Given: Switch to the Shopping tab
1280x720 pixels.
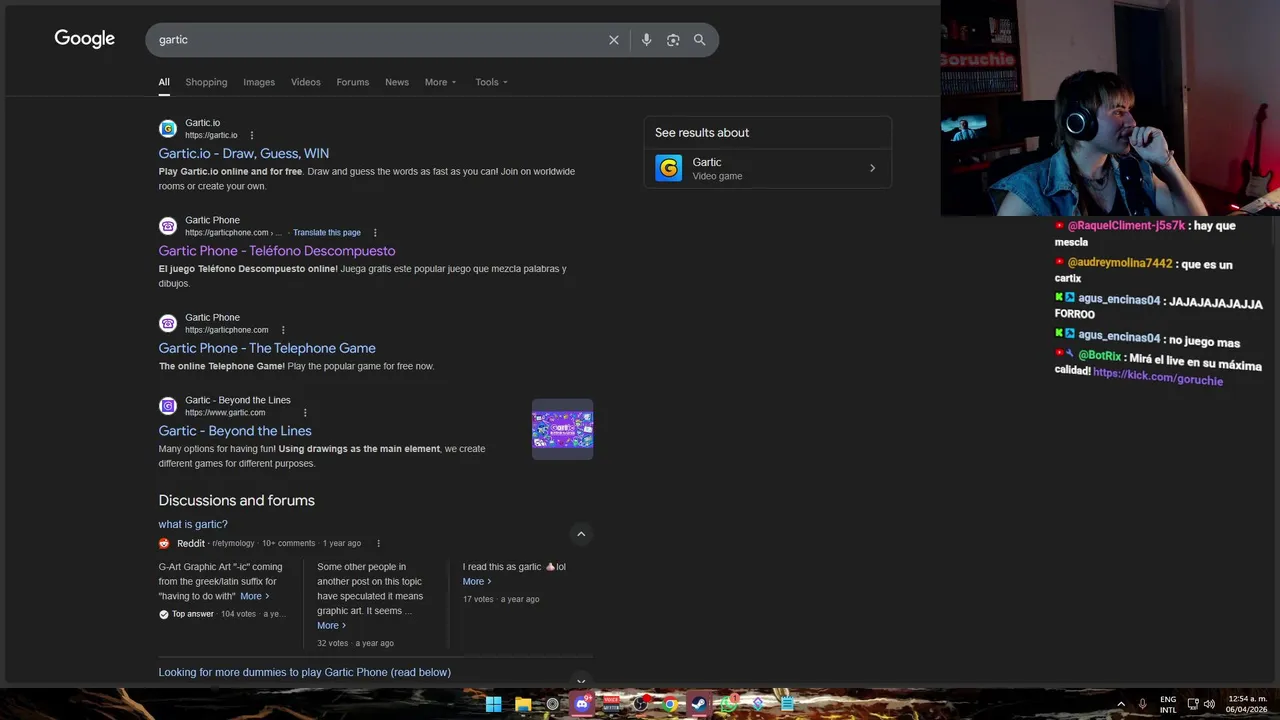Looking at the screenshot, I should pos(206,82).
